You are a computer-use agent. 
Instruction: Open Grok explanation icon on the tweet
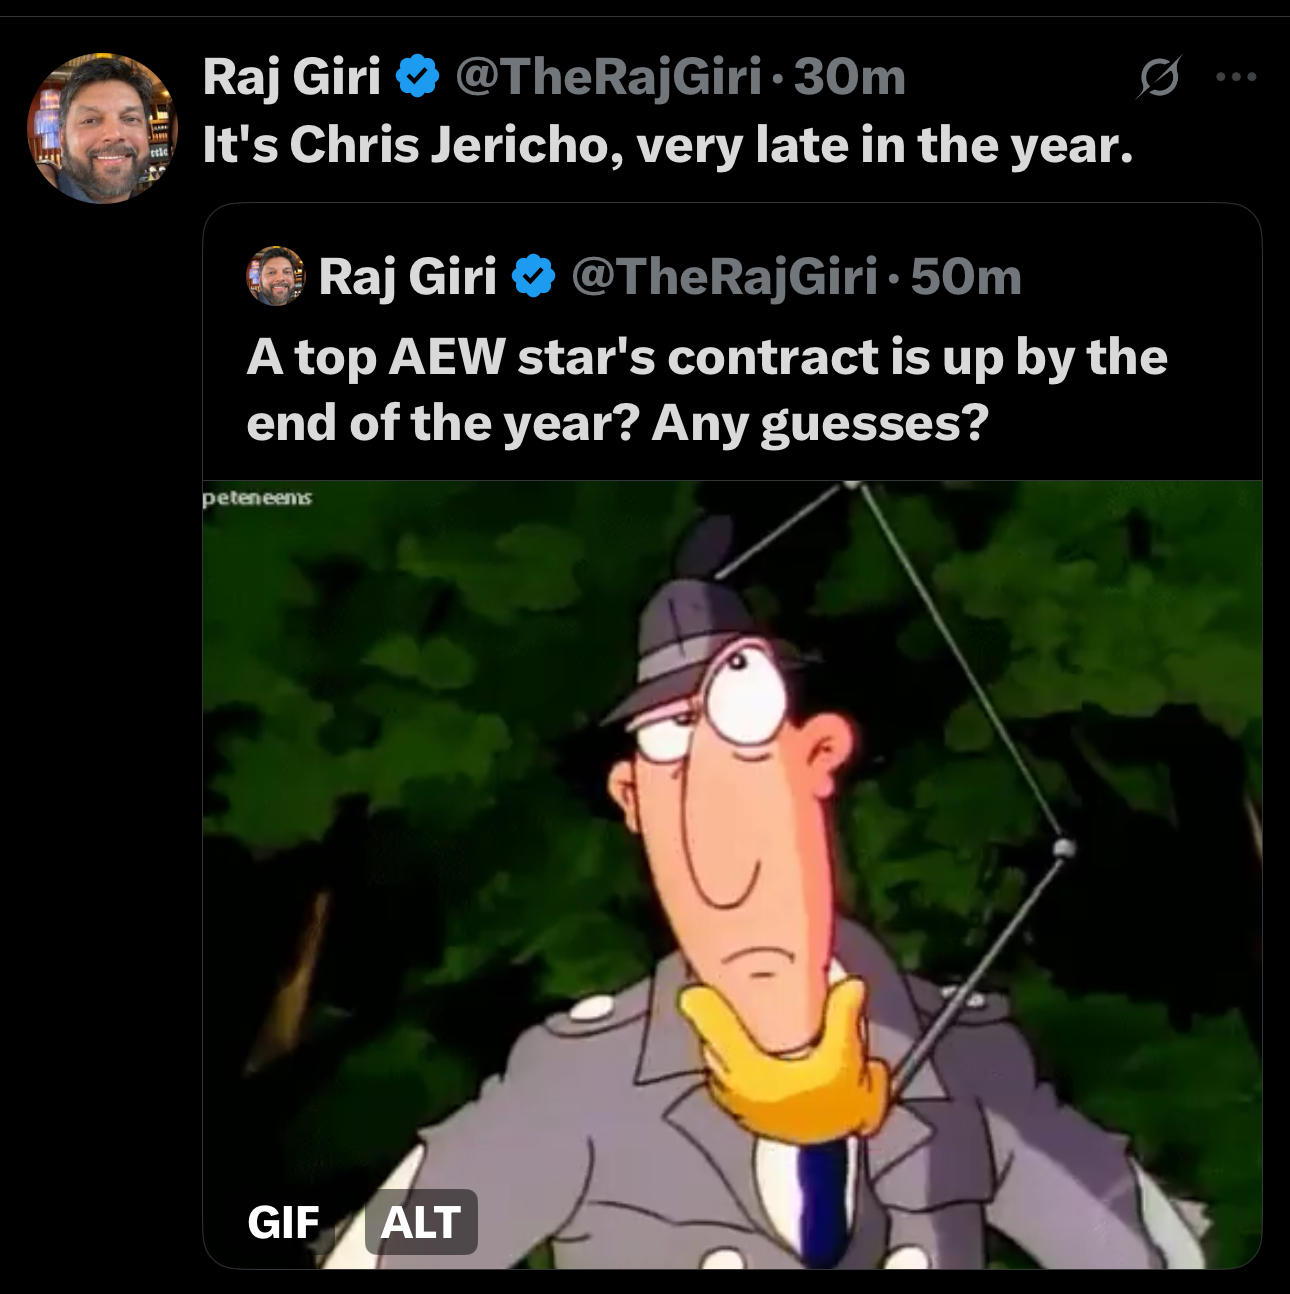point(1159,77)
